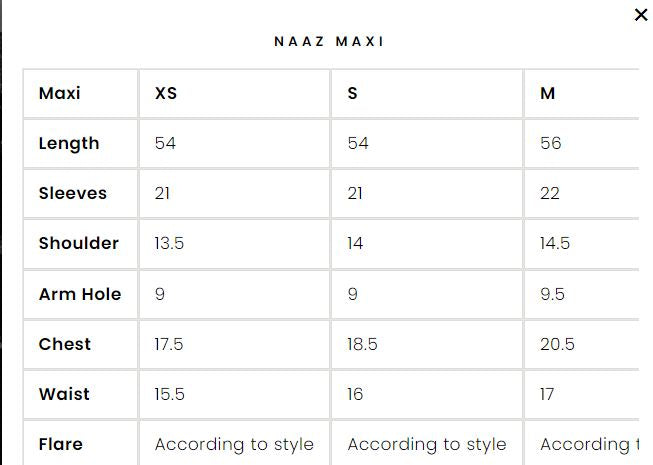Click the S flare 'According to style' cell
The width and height of the screenshot is (653, 465).
[x=427, y=444]
